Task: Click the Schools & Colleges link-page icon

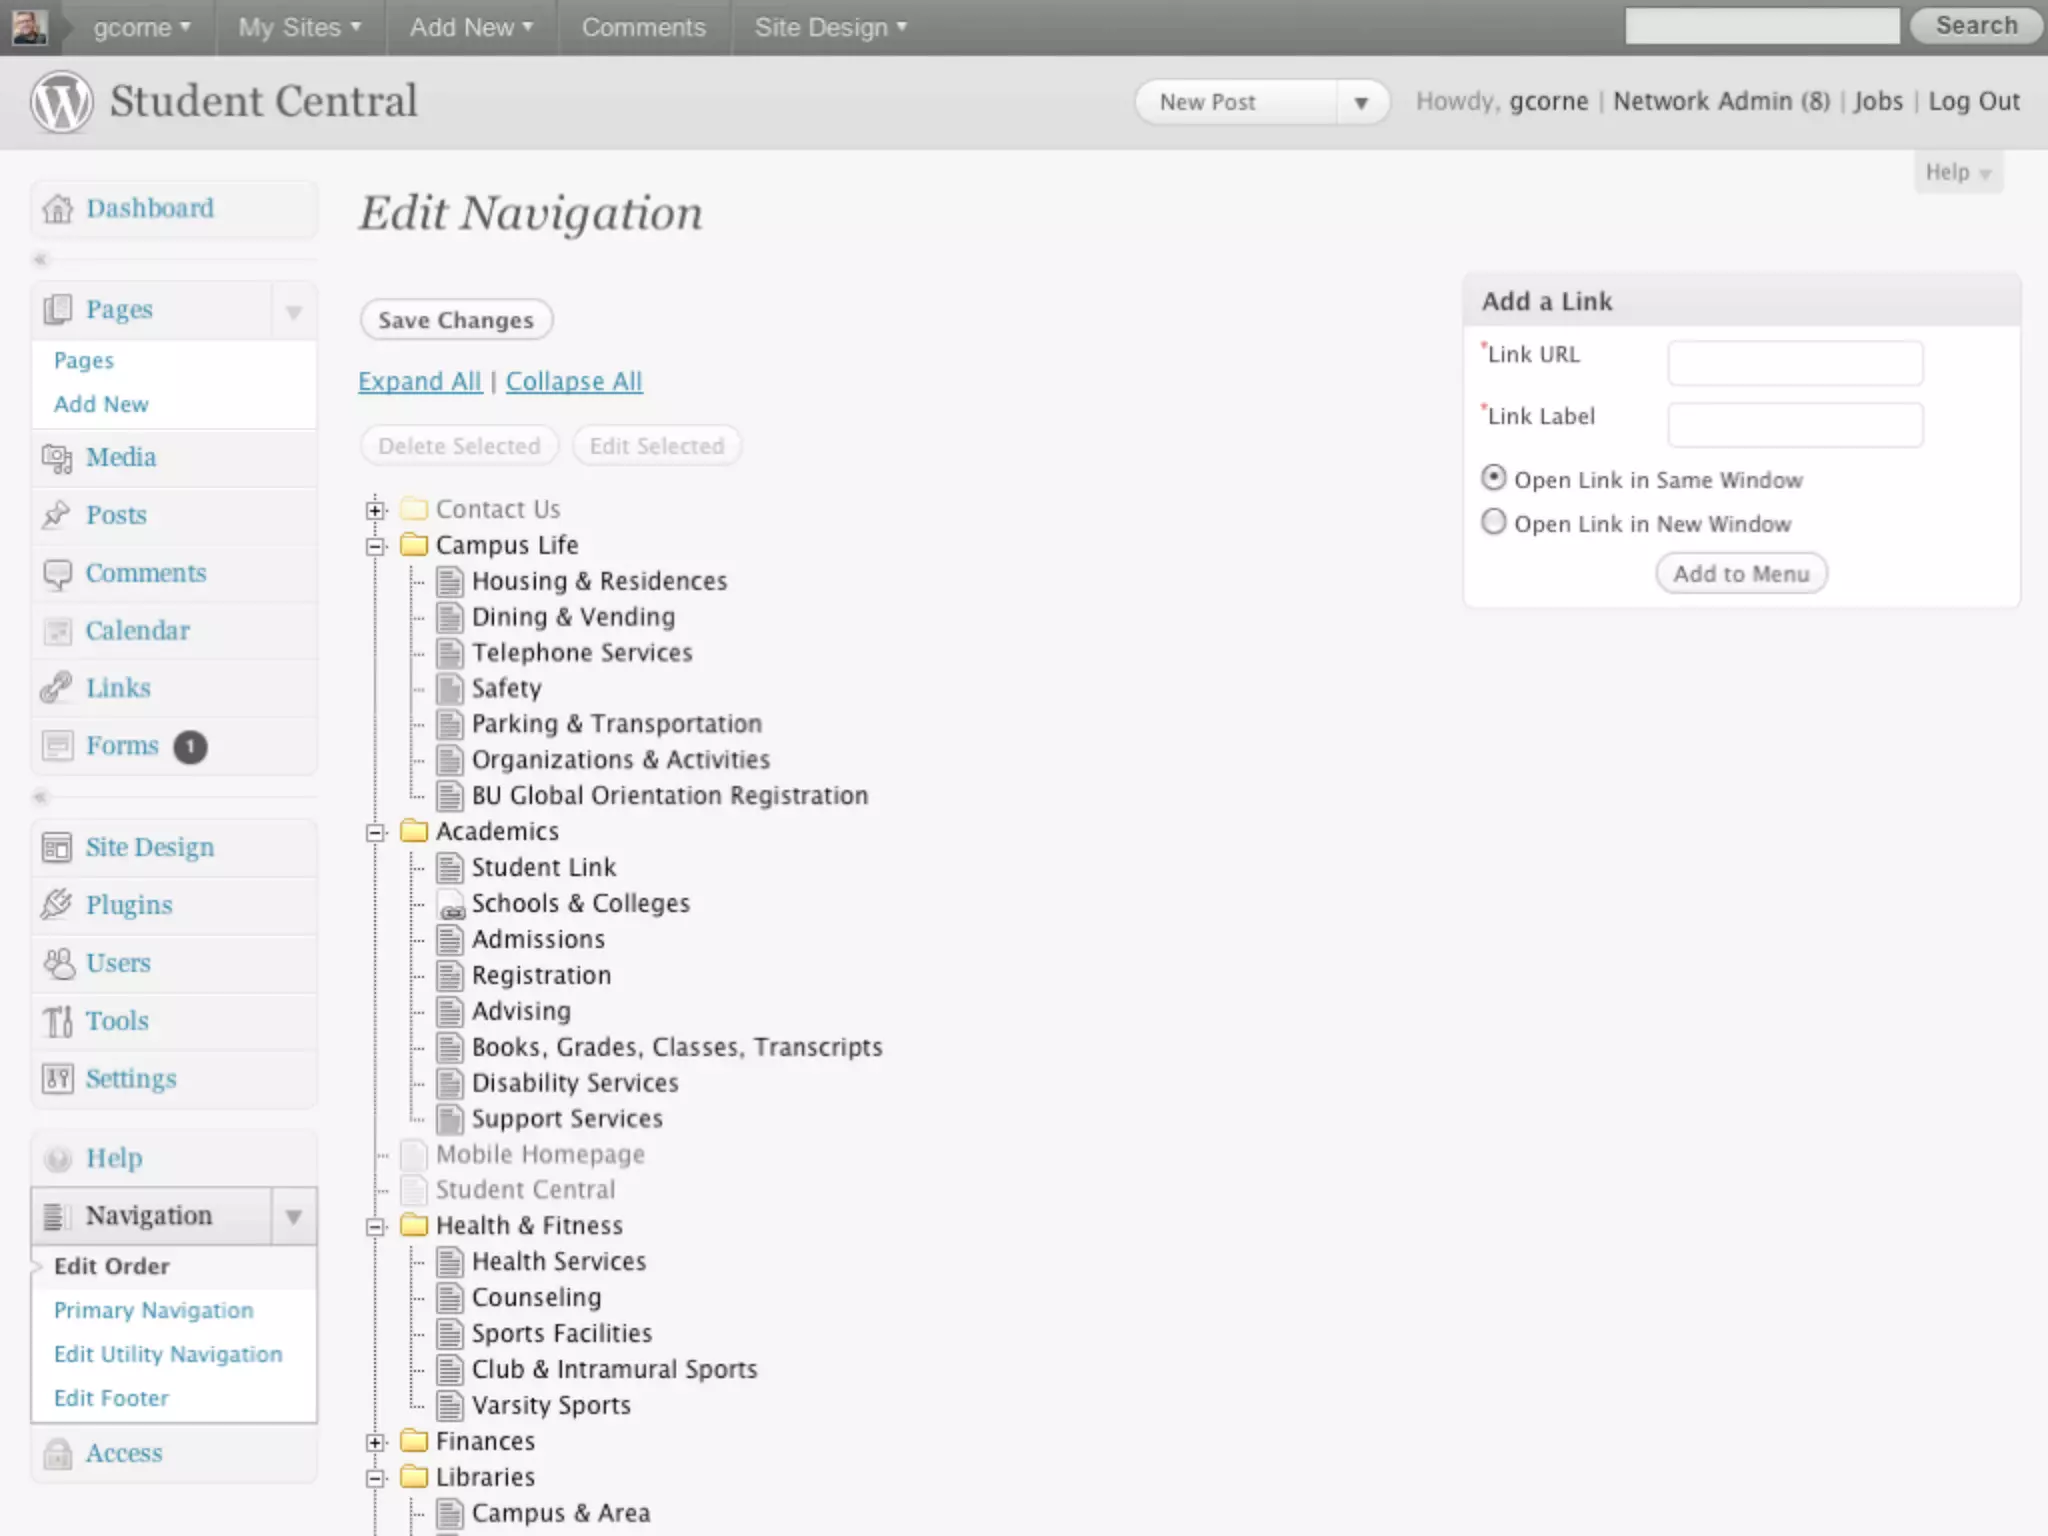Action: [451, 905]
